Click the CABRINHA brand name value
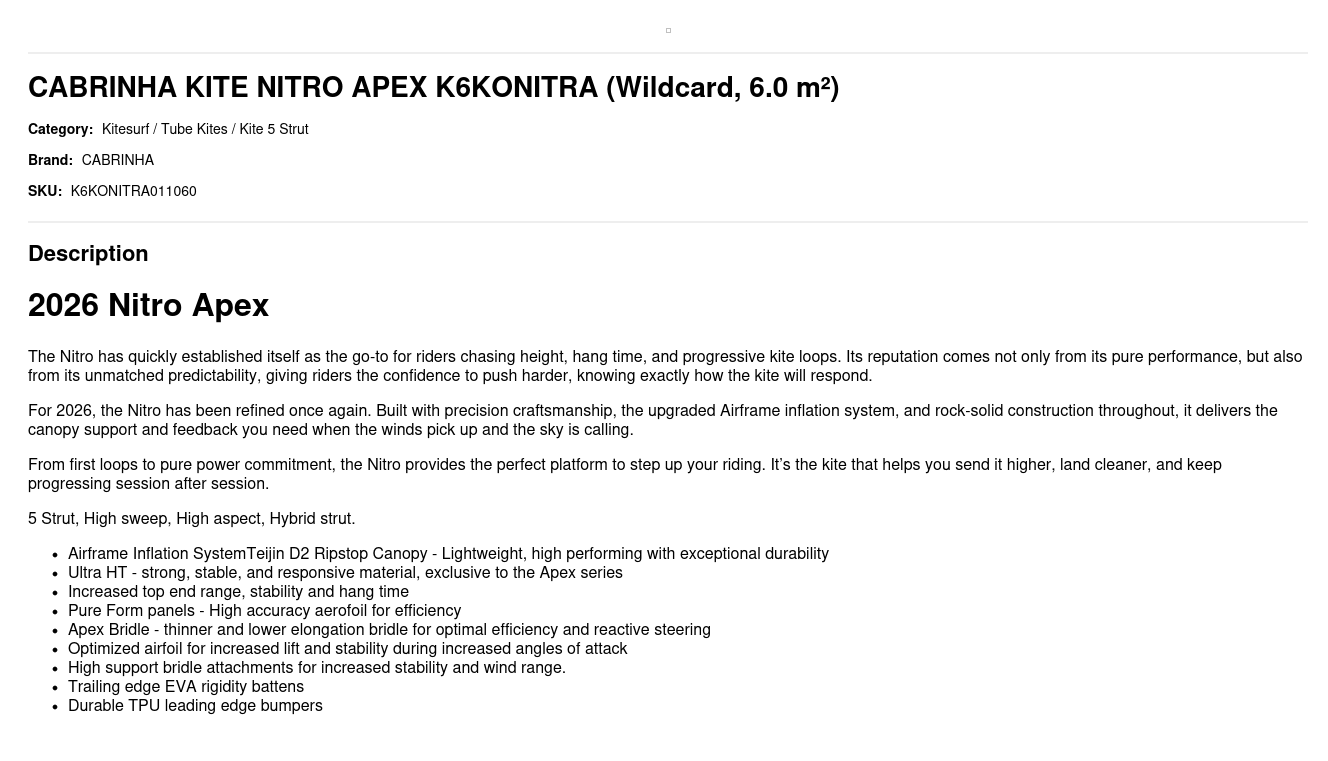1328x761 pixels. (x=118, y=160)
